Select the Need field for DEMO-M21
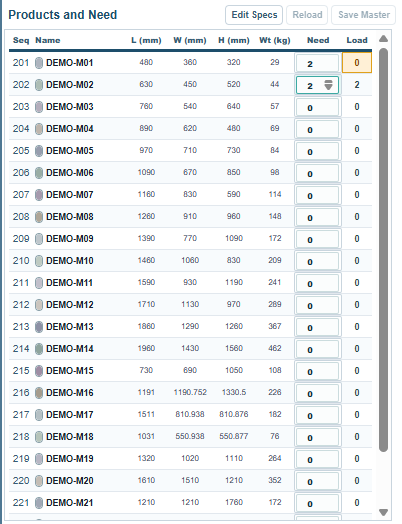 [x=317, y=503]
